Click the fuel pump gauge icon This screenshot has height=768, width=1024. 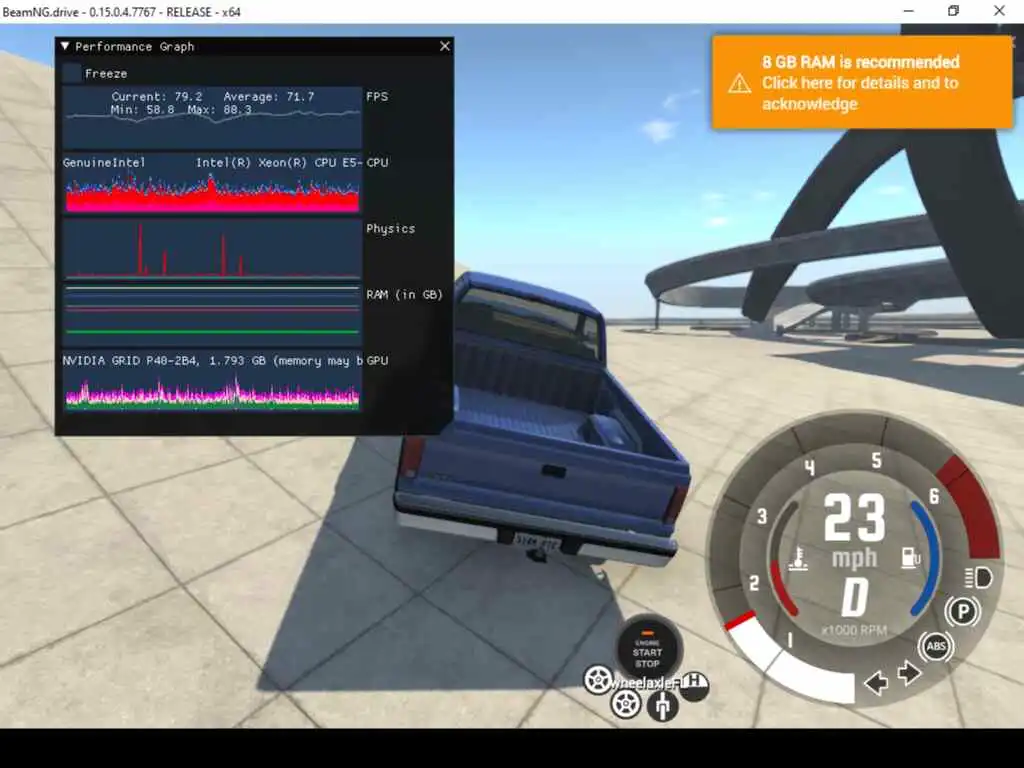(911, 557)
